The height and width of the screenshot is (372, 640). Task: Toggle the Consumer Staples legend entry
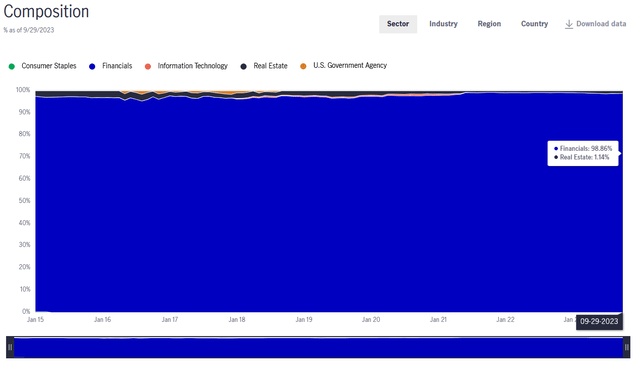[x=42, y=66]
